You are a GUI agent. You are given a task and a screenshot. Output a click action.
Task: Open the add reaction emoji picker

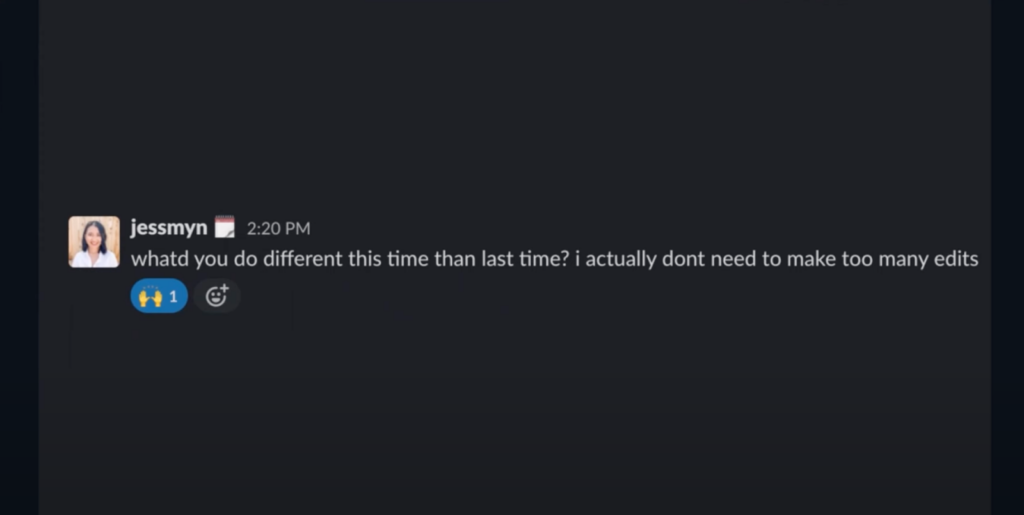click(x=217, y=296)
